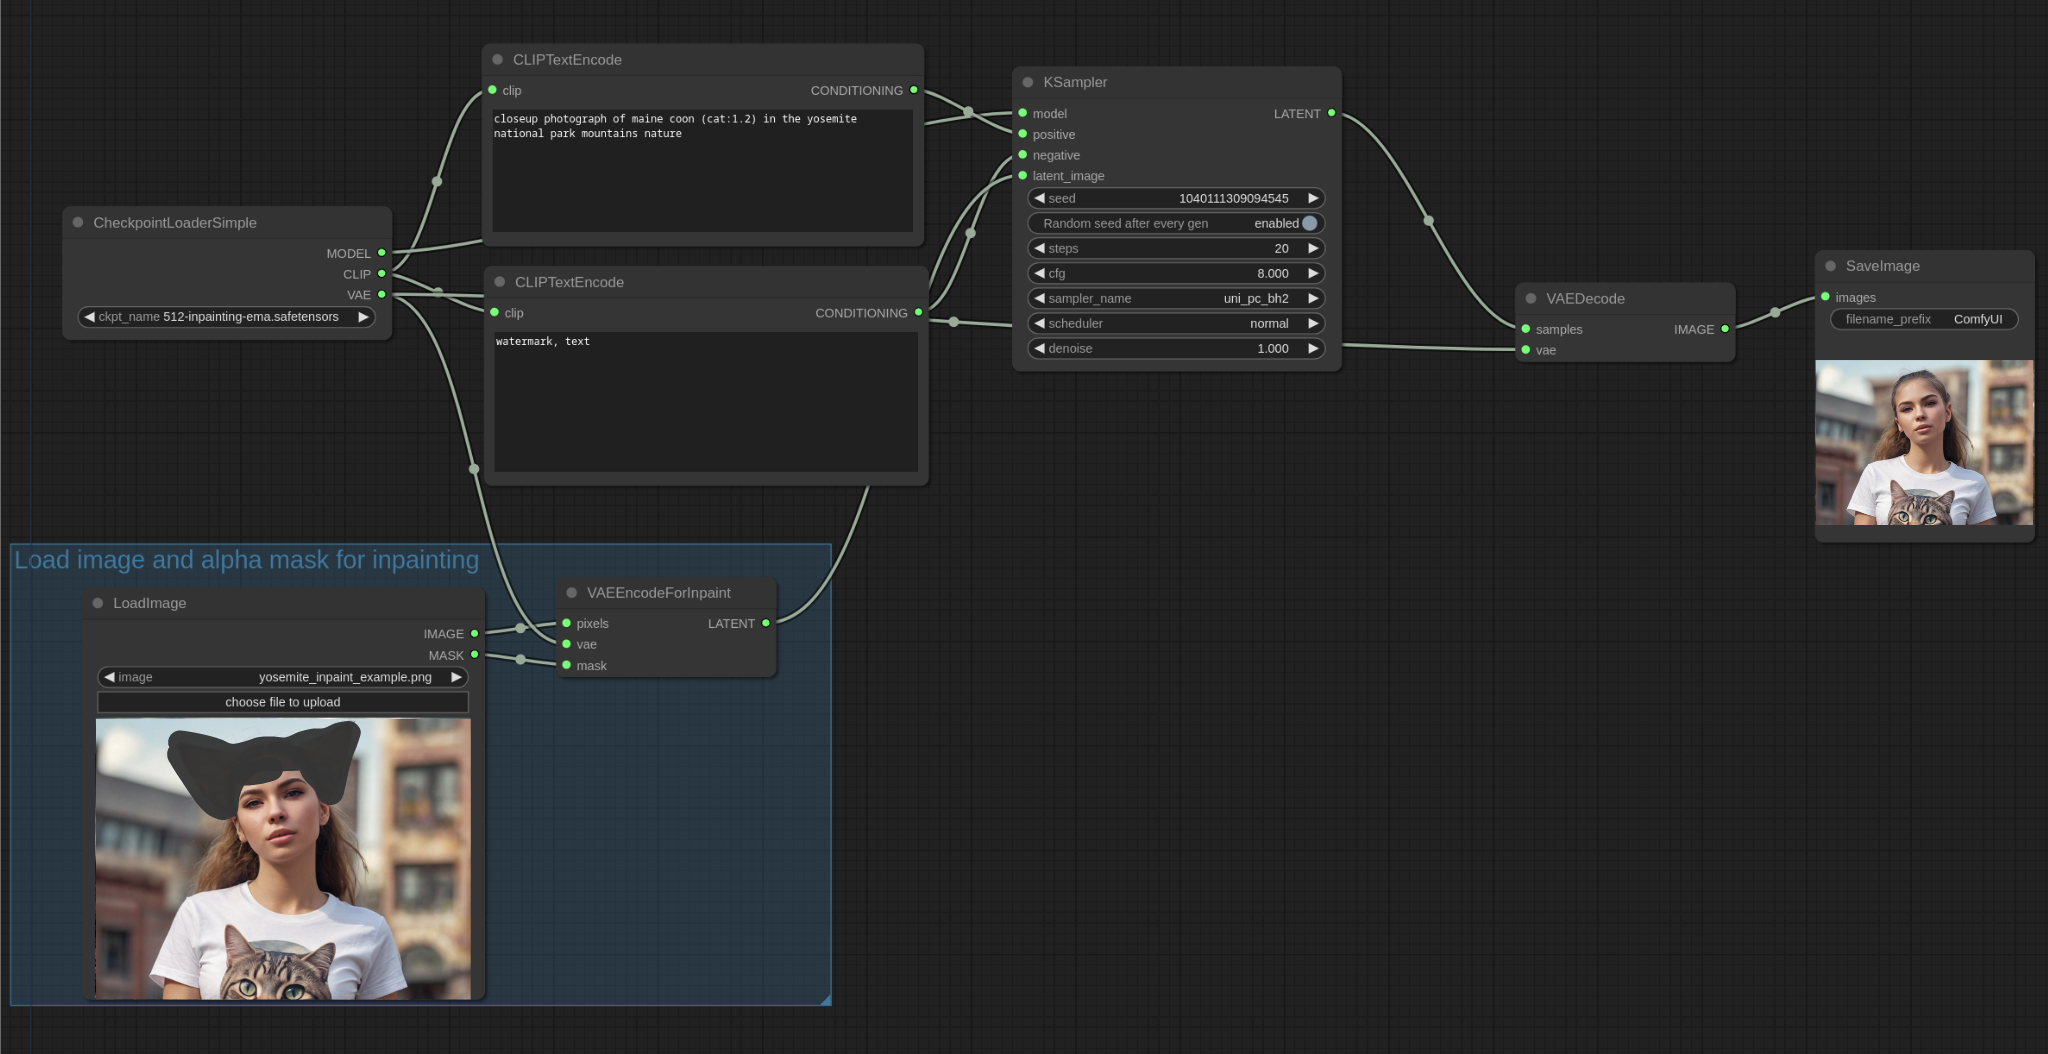Collapse the LoadImage node via its dot

tap(98, 603)
